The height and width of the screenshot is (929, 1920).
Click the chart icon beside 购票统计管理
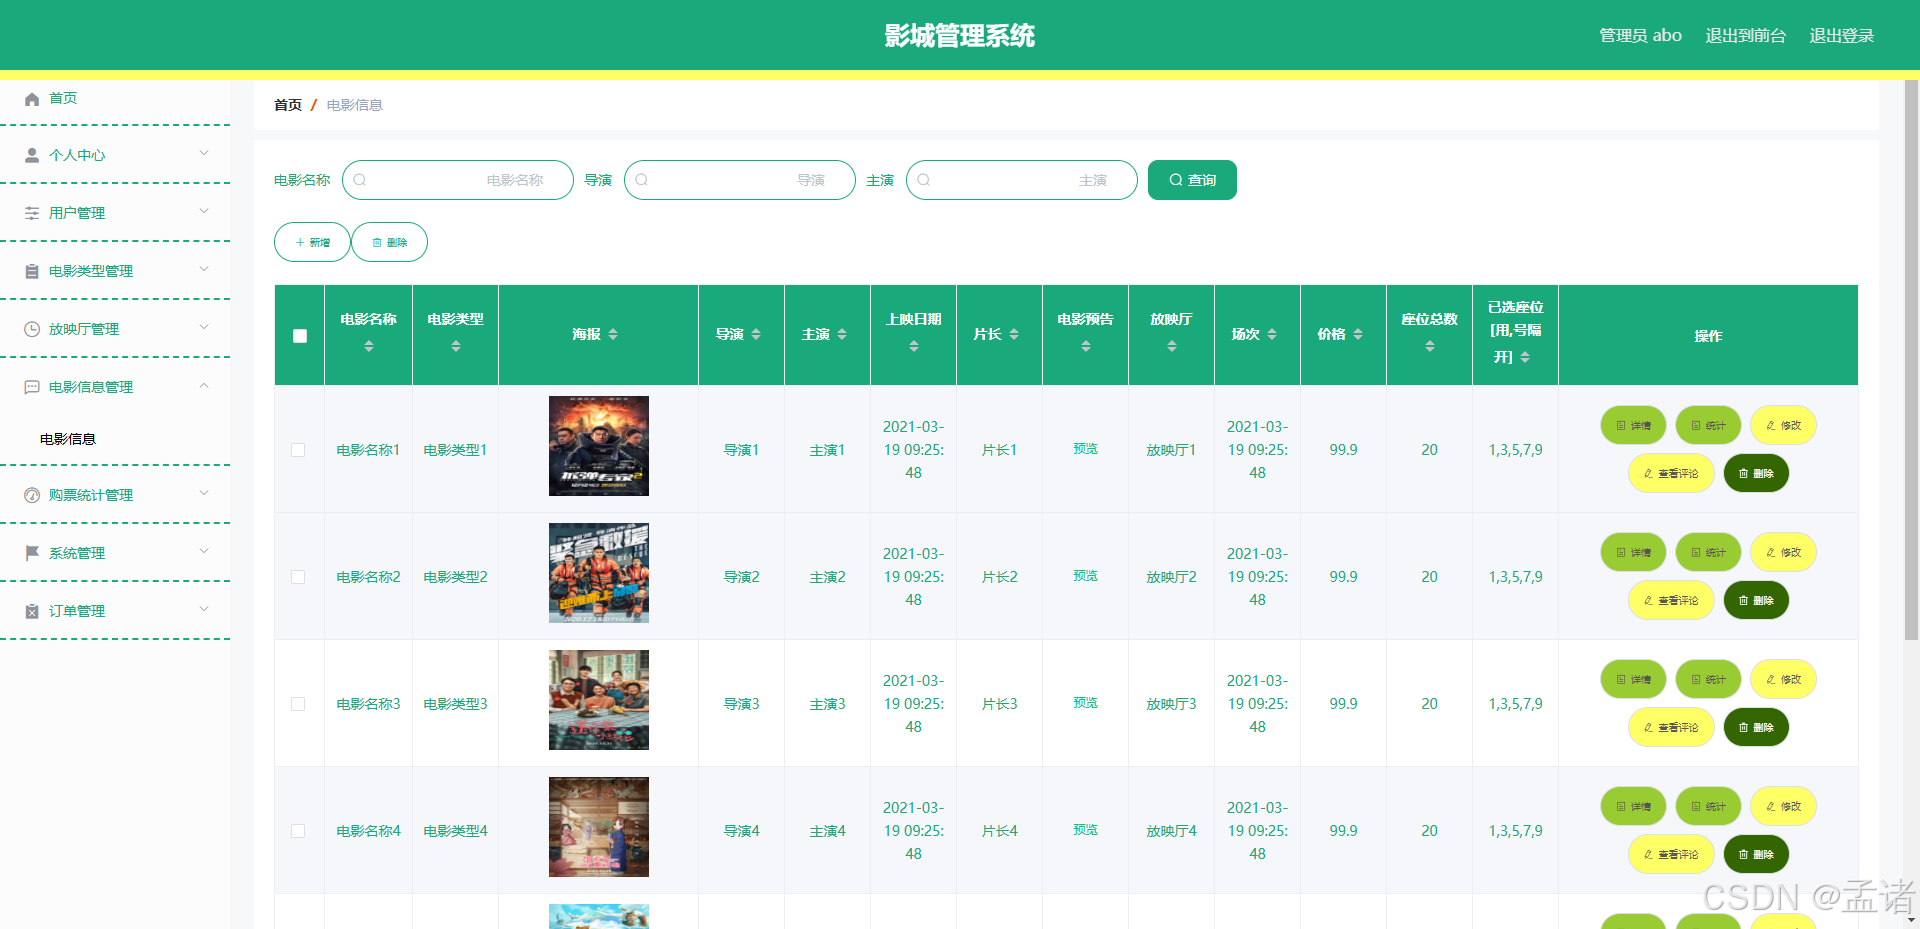coord(32,496)
